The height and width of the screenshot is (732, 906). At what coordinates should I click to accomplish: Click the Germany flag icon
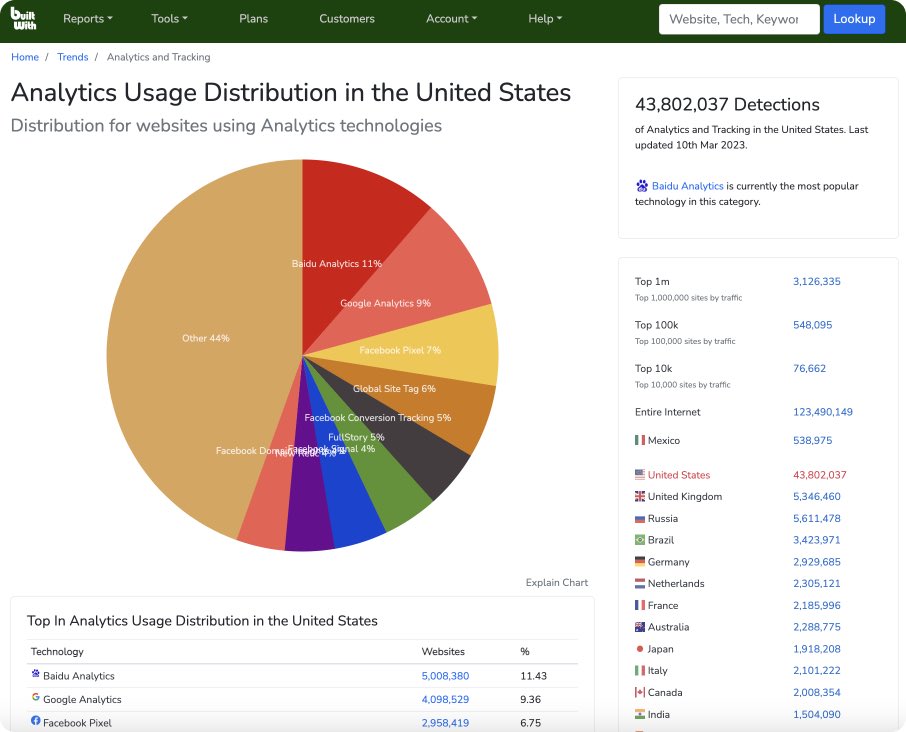(640, 562)
